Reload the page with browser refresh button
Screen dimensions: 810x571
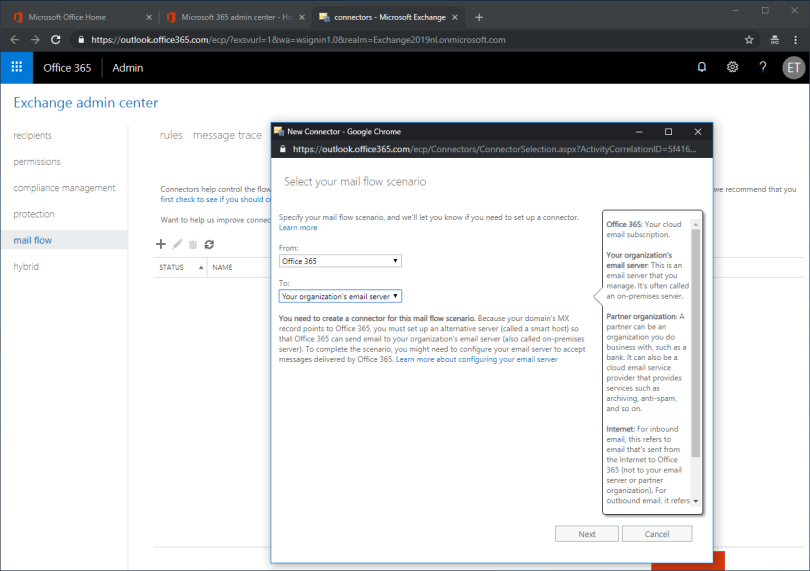[x=55, y=40]
